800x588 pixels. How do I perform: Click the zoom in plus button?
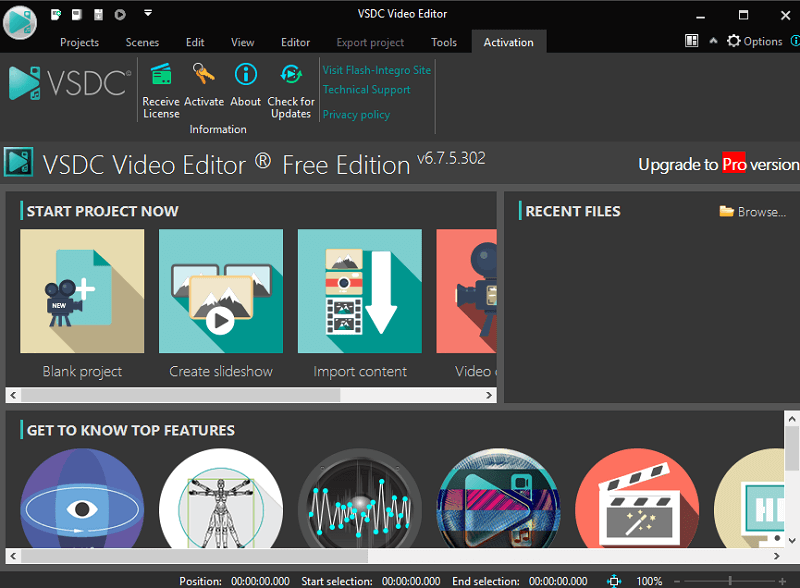pos(782,581)
